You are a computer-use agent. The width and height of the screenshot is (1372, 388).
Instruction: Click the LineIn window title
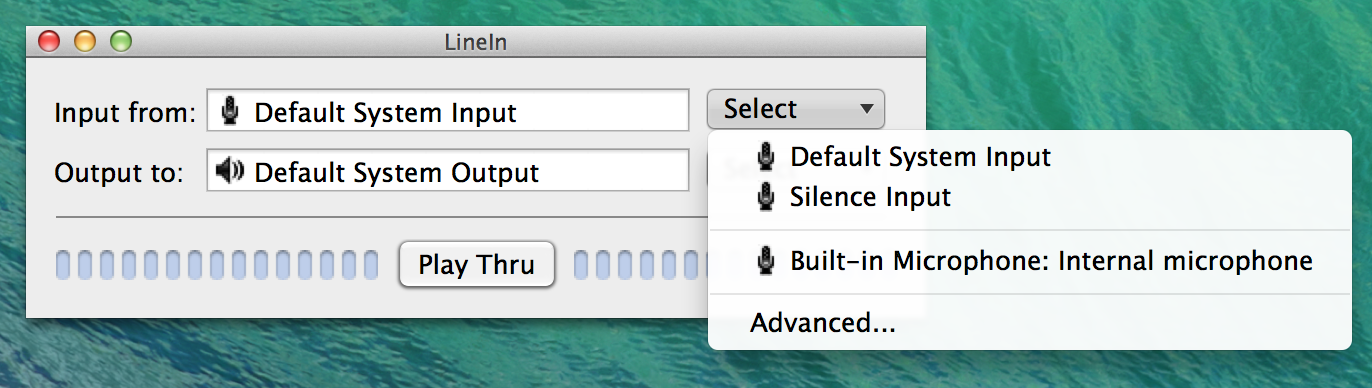(476, 42)
